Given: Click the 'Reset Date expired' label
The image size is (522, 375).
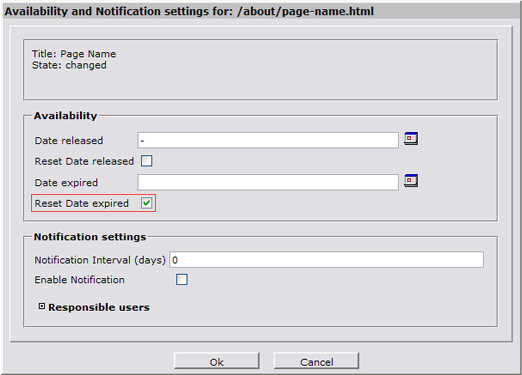Looking at the screenshot, I should click(82, 203).
